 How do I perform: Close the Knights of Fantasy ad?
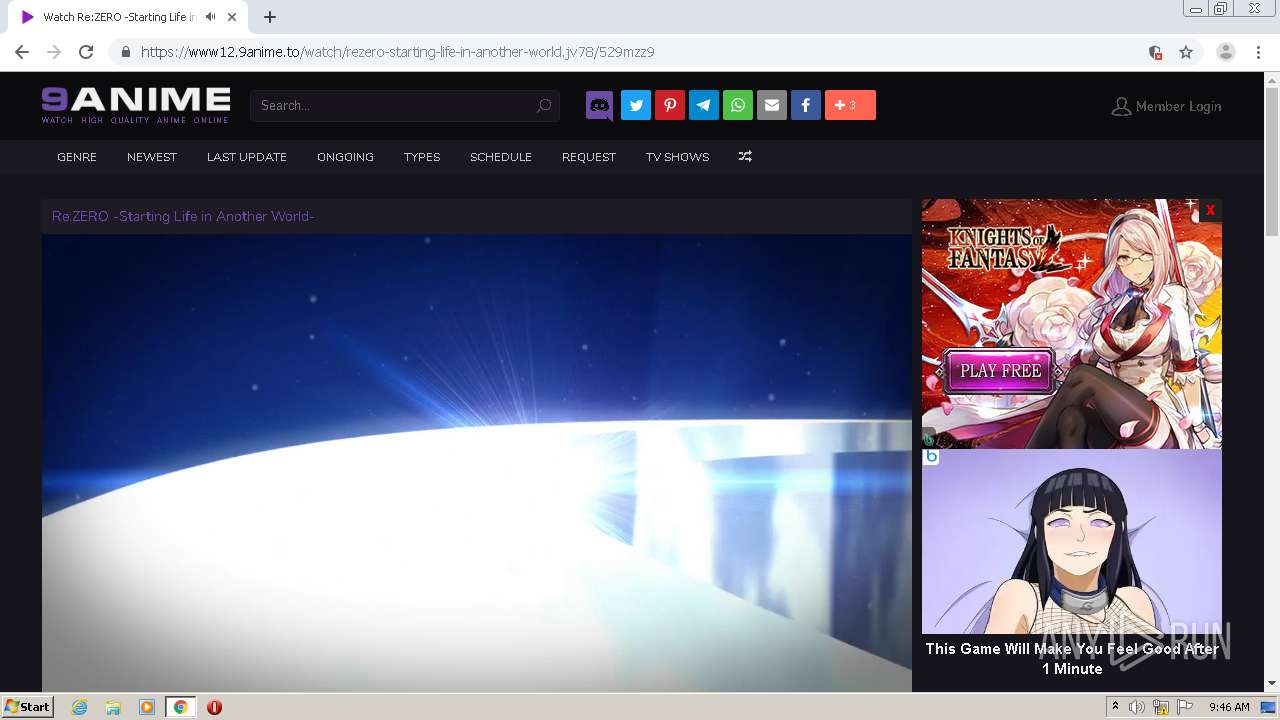tap(1210, 210)
